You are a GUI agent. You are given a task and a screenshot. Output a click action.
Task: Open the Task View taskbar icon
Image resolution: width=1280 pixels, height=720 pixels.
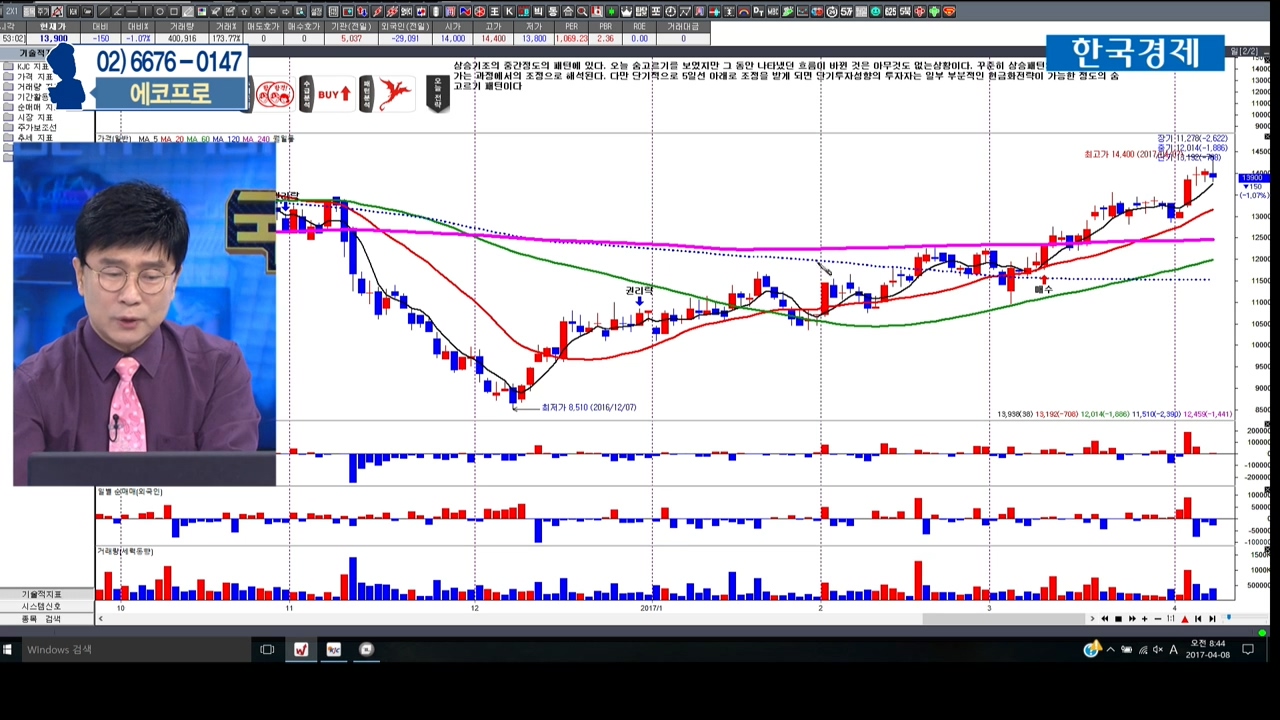(267, 650)
